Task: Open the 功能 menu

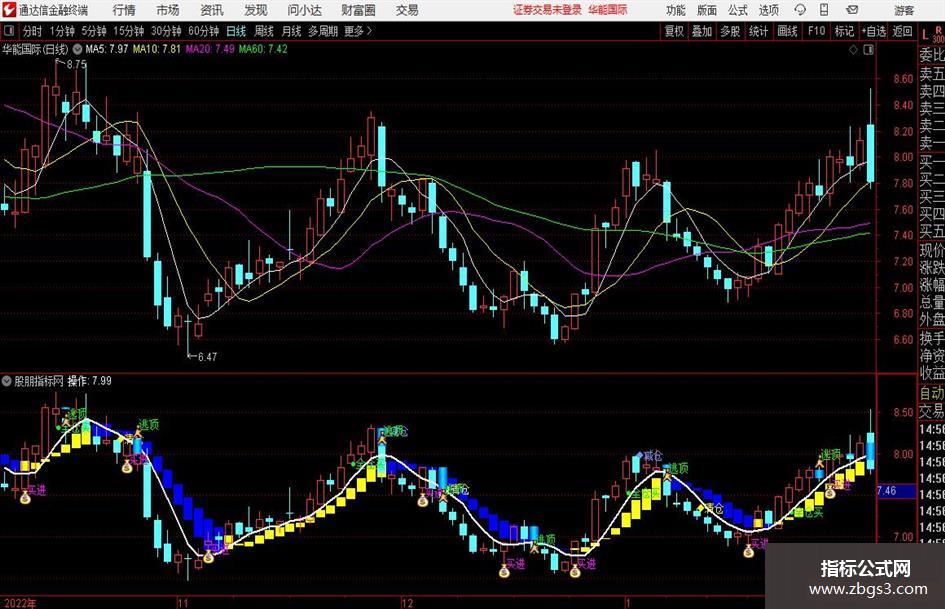Action: pyautogui.click(x=675, y=10)
